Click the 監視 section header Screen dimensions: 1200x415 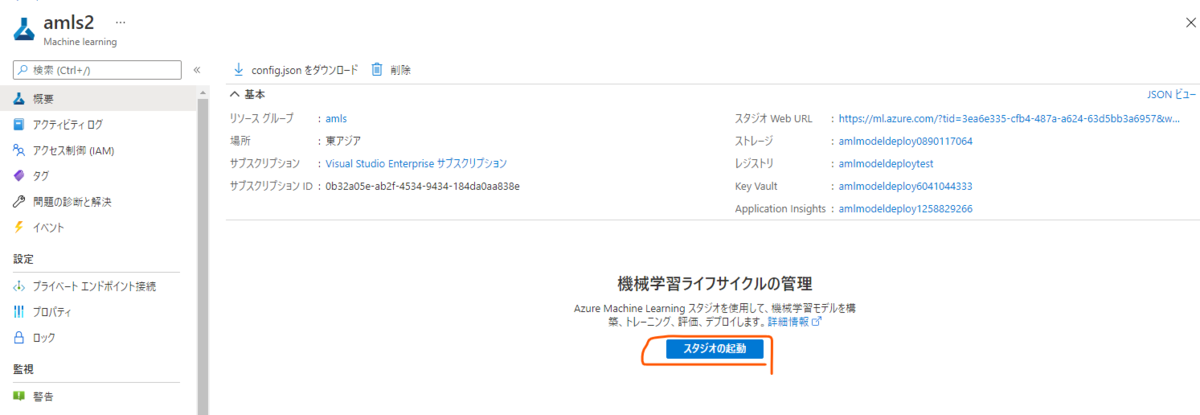pos(23,369)
